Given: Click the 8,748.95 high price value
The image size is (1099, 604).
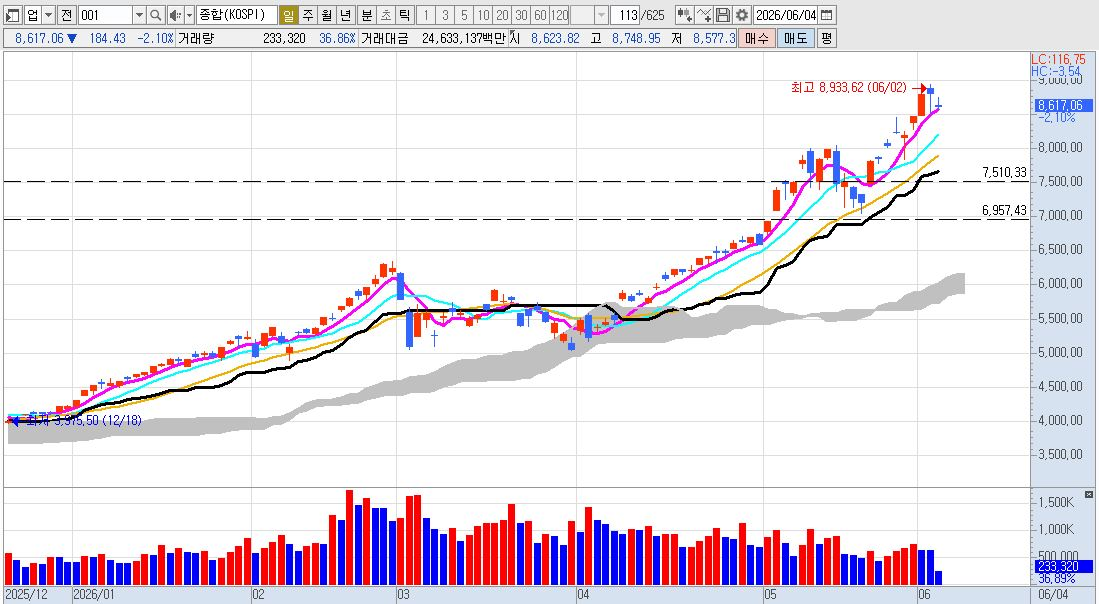Looking at the screenshot, I should point(636,39).
